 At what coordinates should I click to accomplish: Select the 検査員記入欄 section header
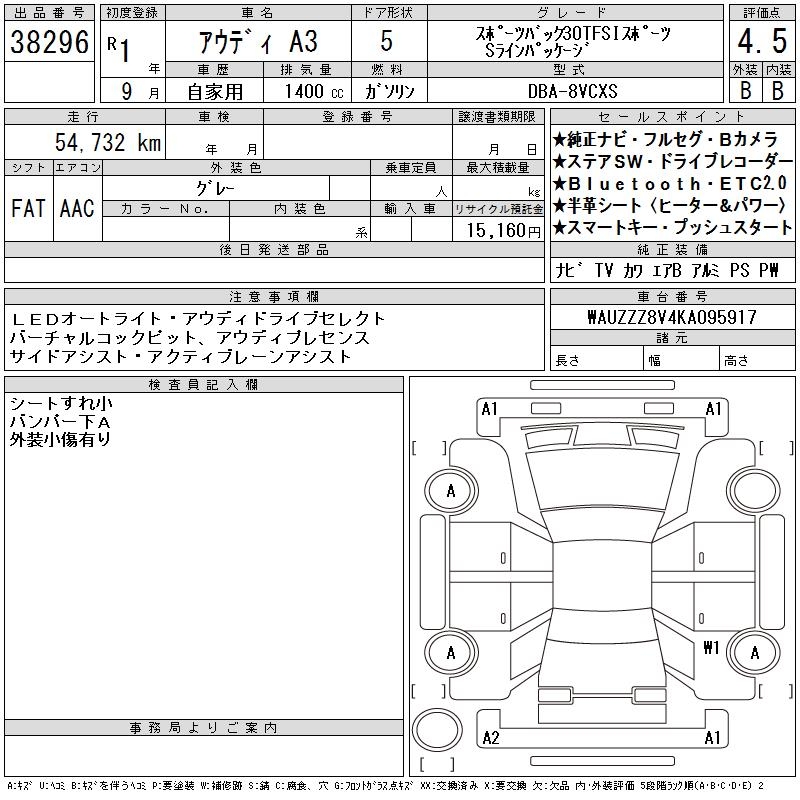pyautogui.click(x=204, y=385)
